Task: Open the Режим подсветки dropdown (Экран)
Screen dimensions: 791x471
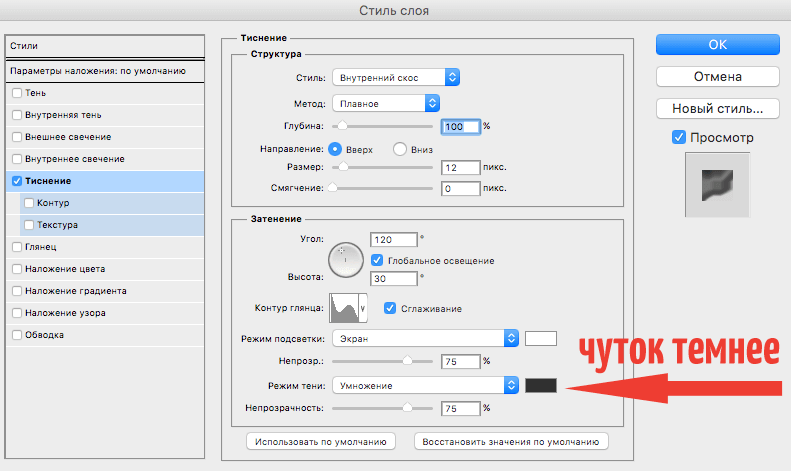Action: click(x=424, y=338)
